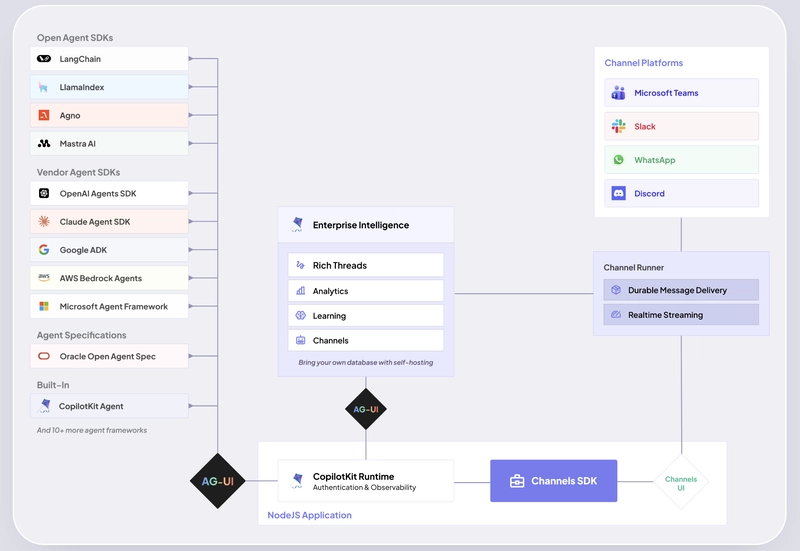Select the Google ADK label
This screenshot has width=800, height=551.
(x=83, y=250)
